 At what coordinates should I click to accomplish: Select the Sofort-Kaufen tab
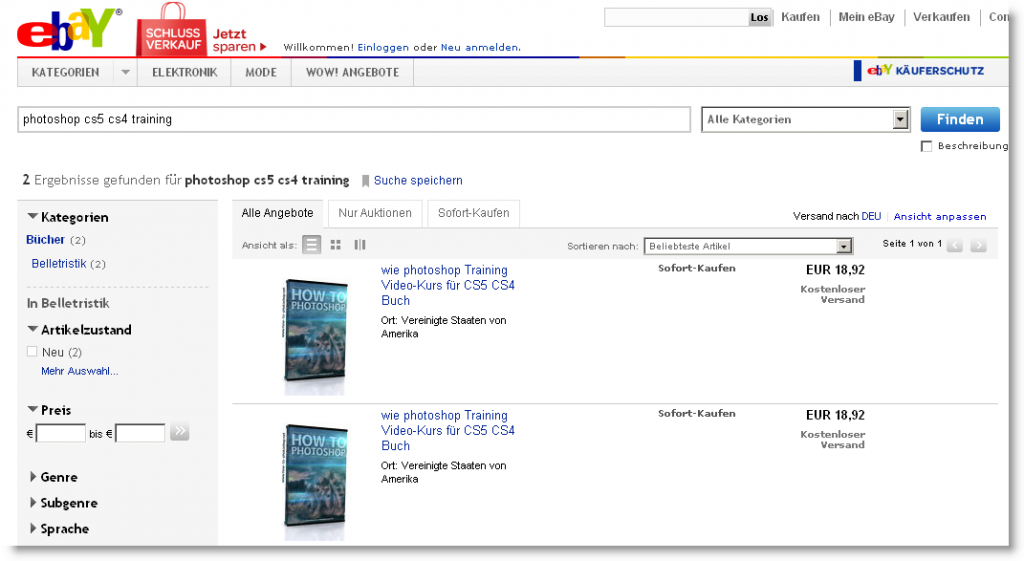(x=473, y=213)
